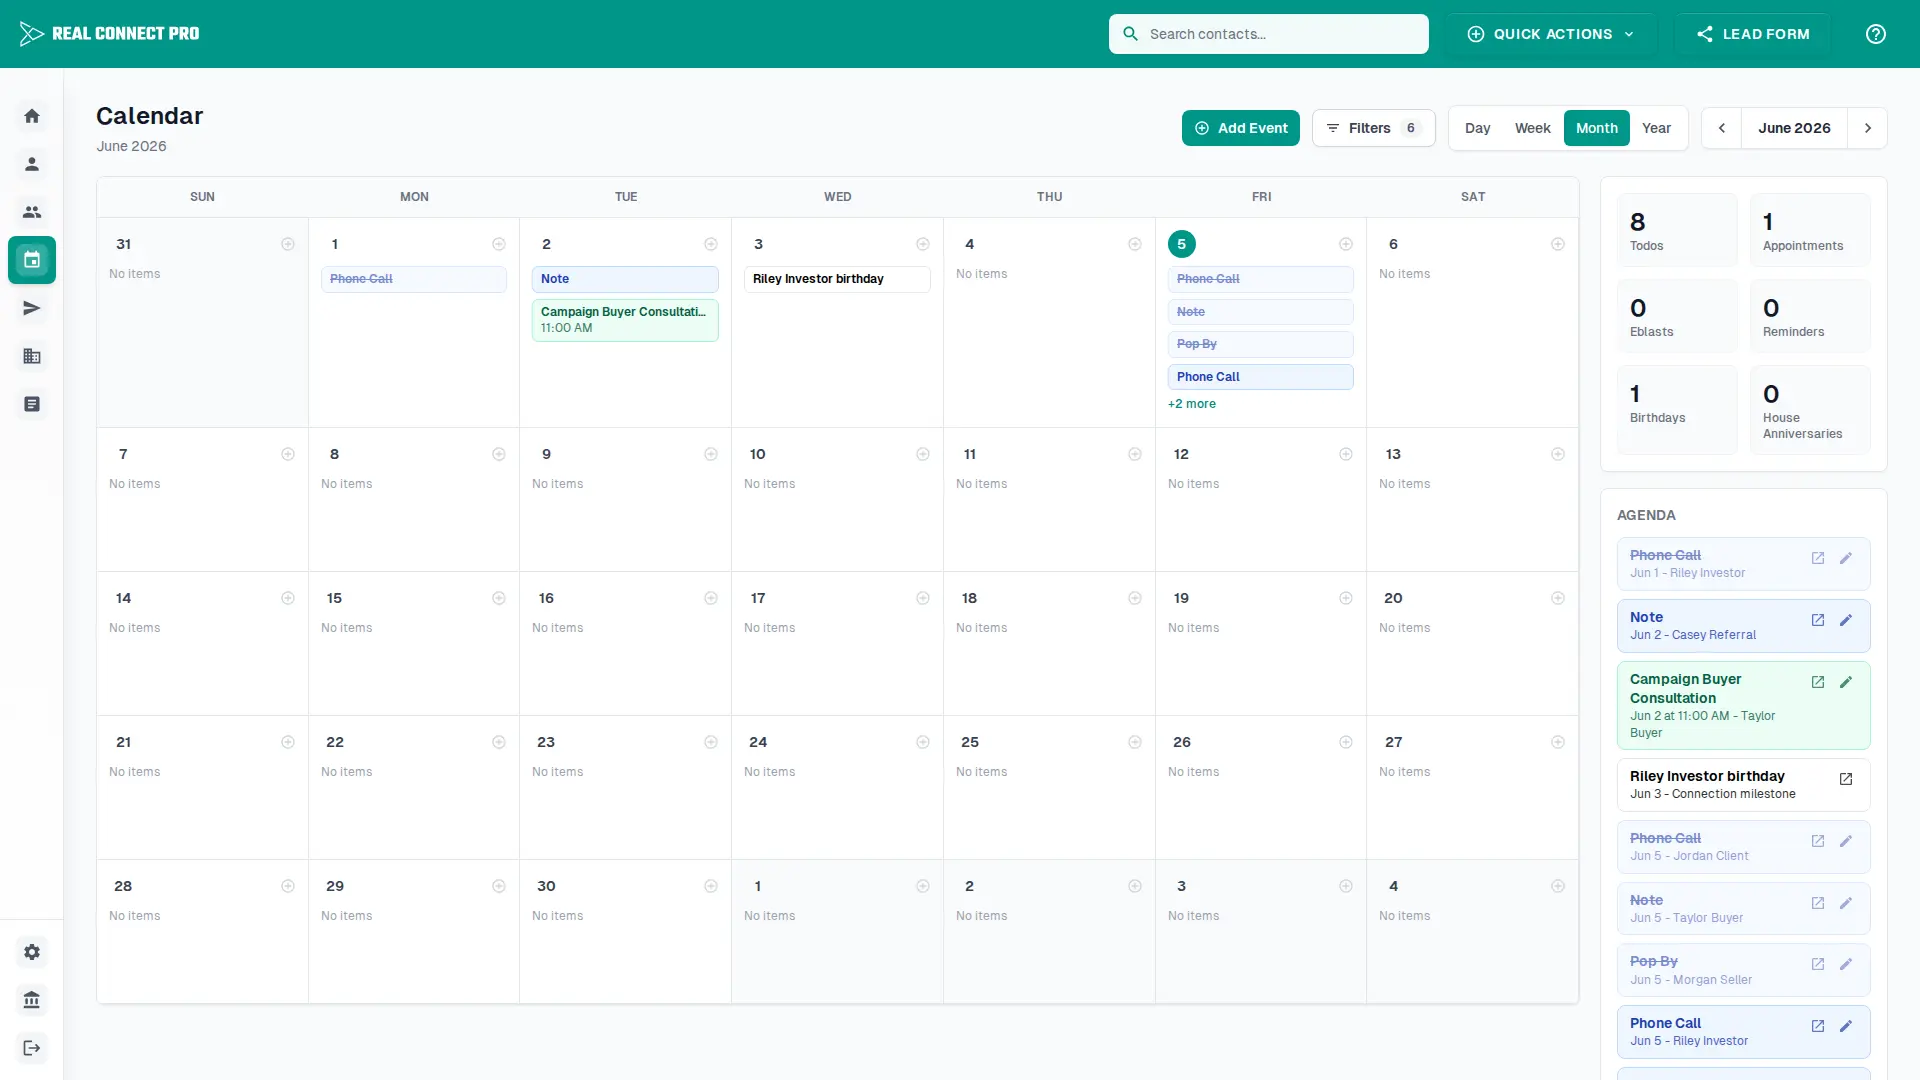Open the Birthdays count card
1920x1080 pixels.
pyautogui.click(x=1677, y=410)
